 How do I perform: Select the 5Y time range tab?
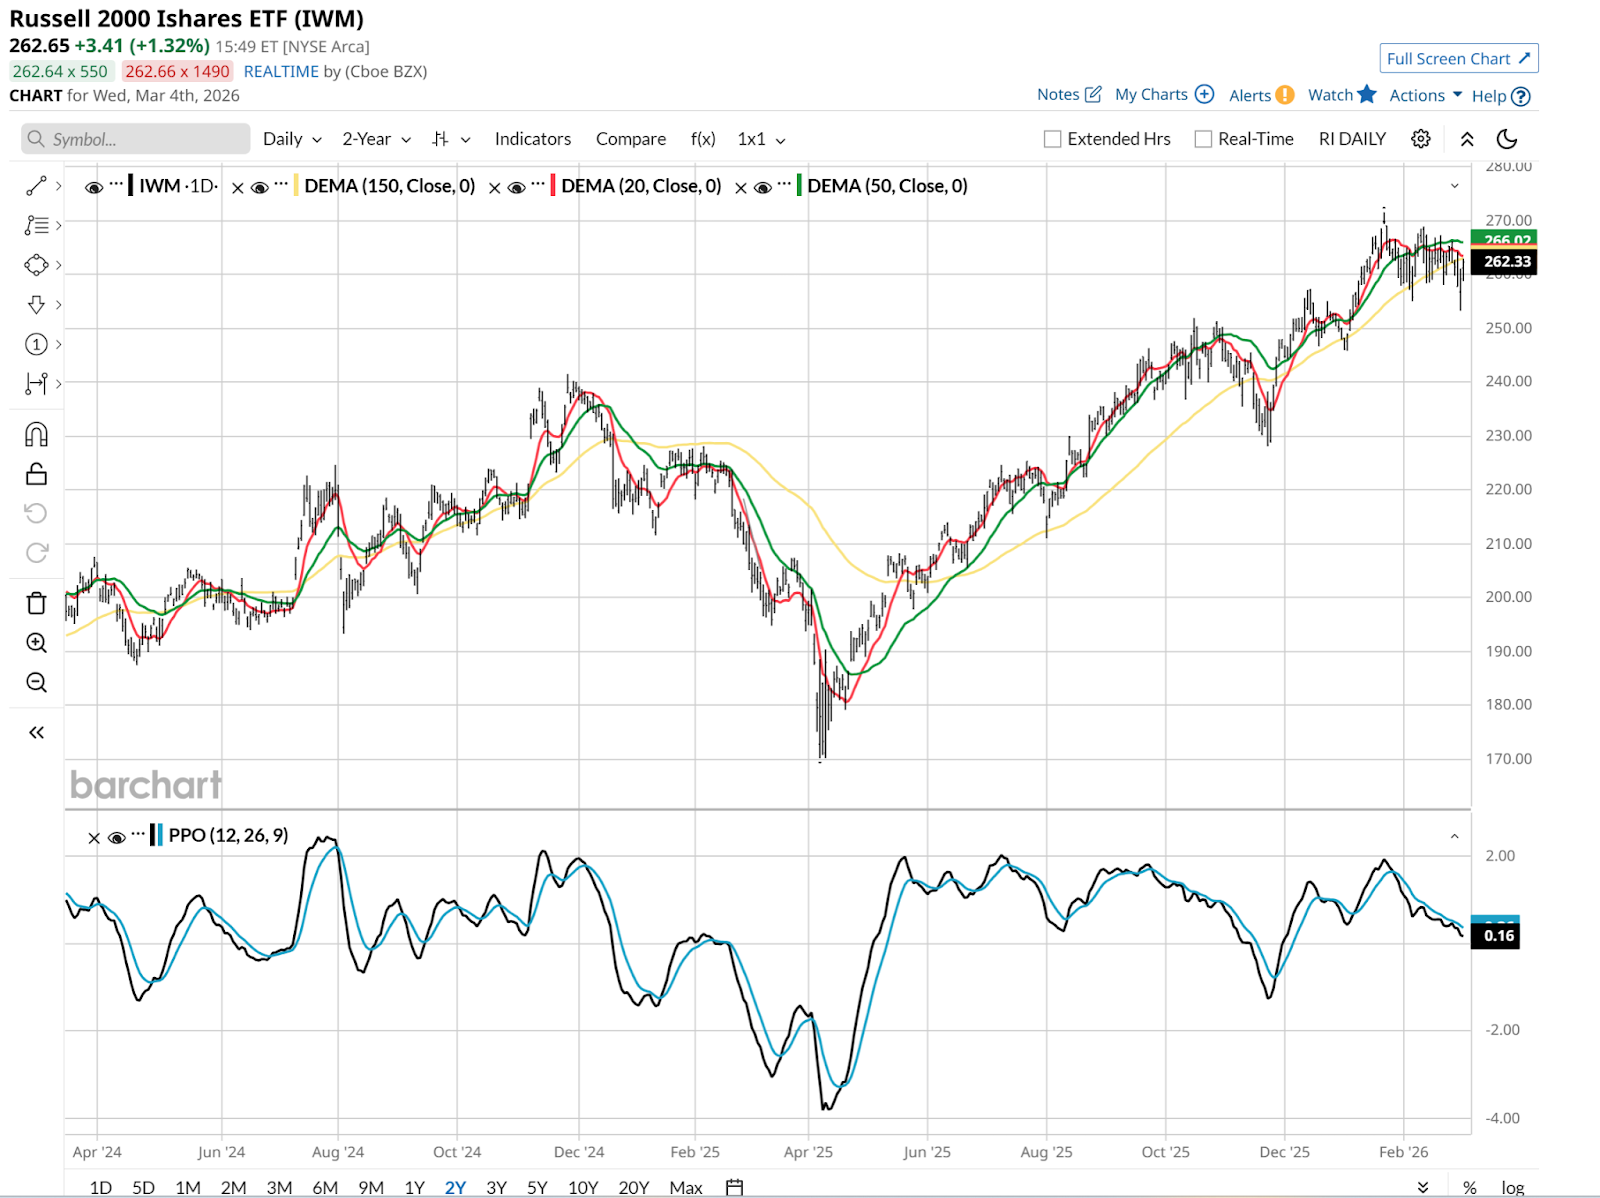tap(537, 1187)
